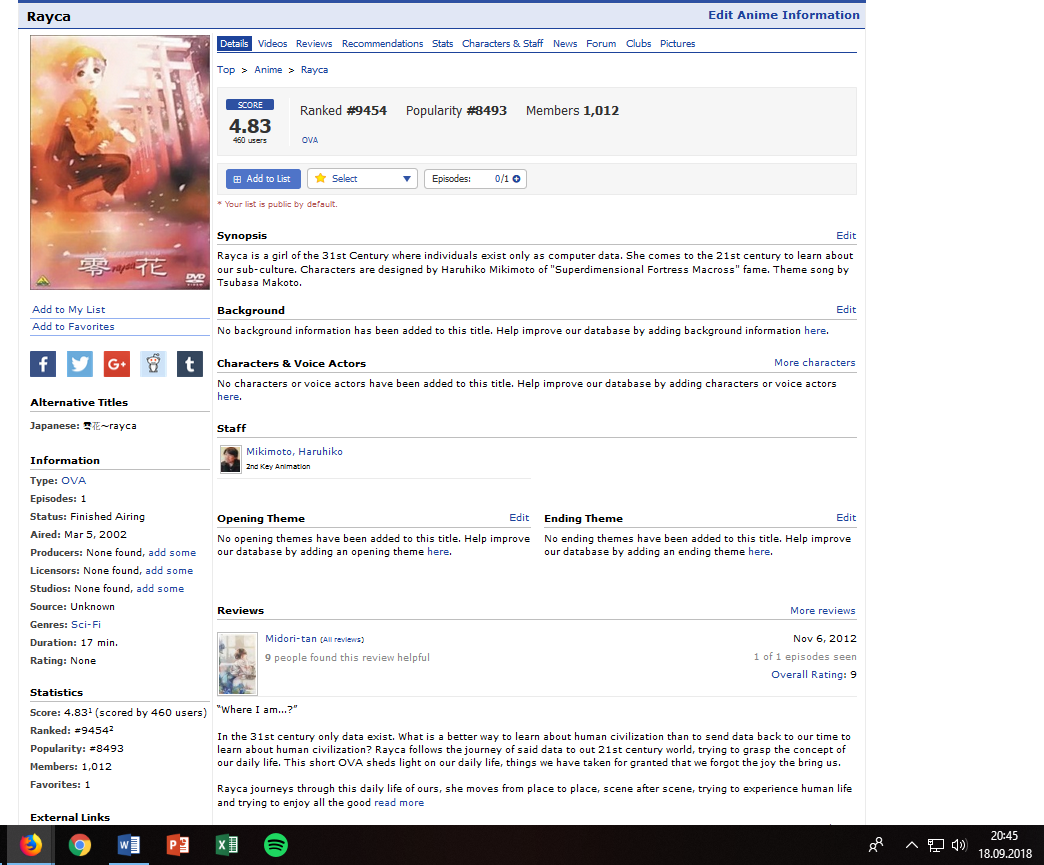Click Top breadcrumb link
Image resolution: width=1044 pixels, height=865 pixels.
click(x=226, y=69)
